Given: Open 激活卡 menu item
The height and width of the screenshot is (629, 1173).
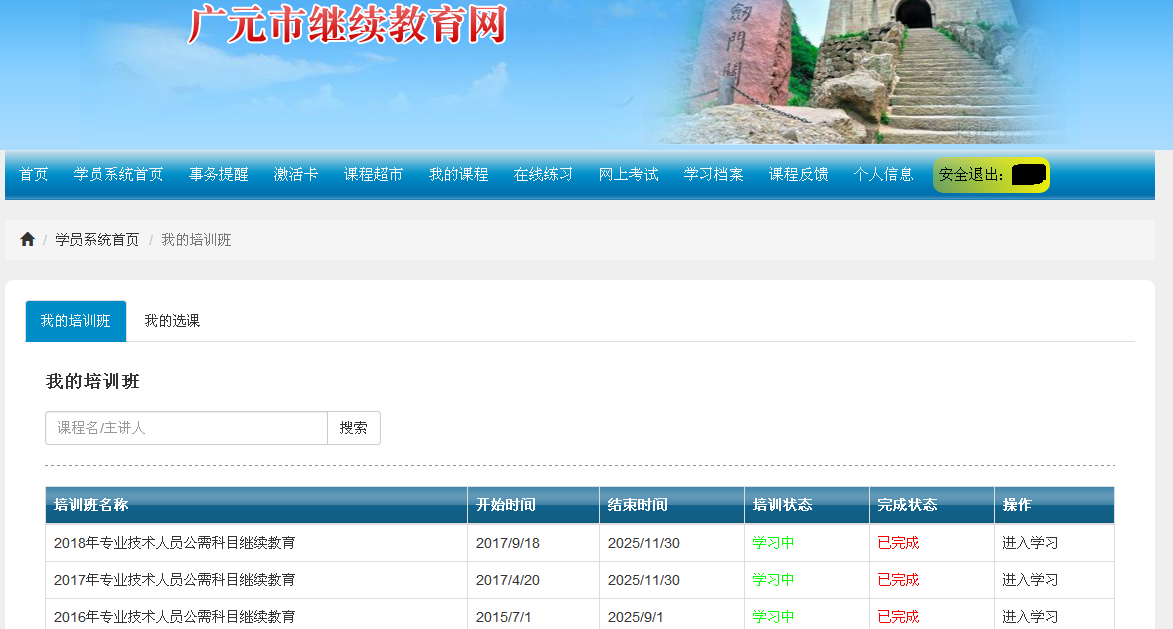Looking at the screenshot, I should 296,174.
